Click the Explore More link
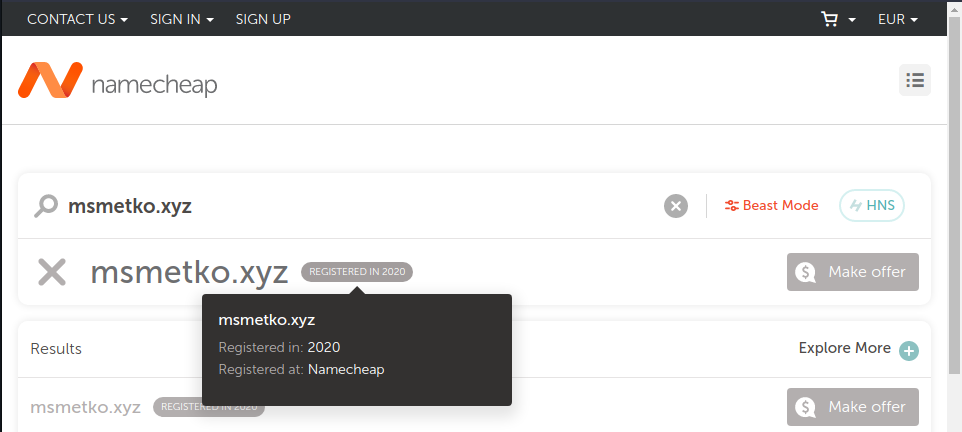Screen dimensions: 962x432 pyautogui.click(x=844, y=349)
